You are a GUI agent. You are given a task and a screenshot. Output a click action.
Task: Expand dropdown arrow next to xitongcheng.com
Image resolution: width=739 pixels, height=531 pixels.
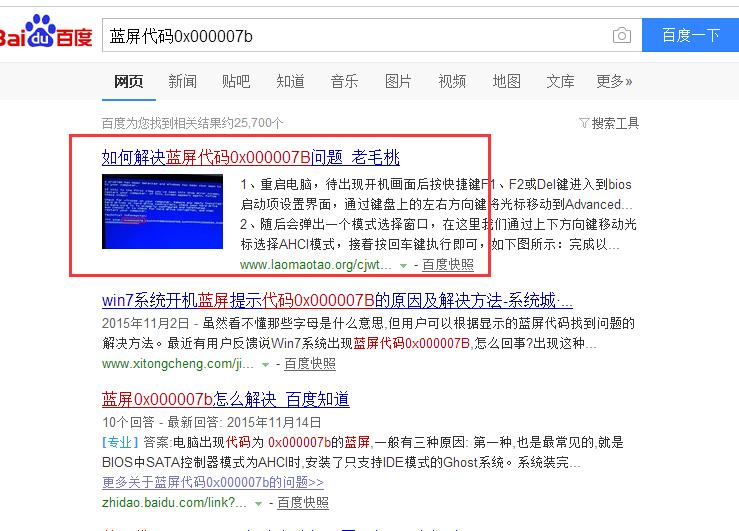(265, 365)
